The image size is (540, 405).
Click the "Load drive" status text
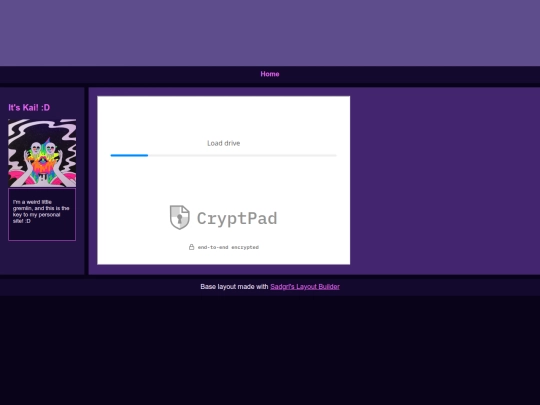224,143
